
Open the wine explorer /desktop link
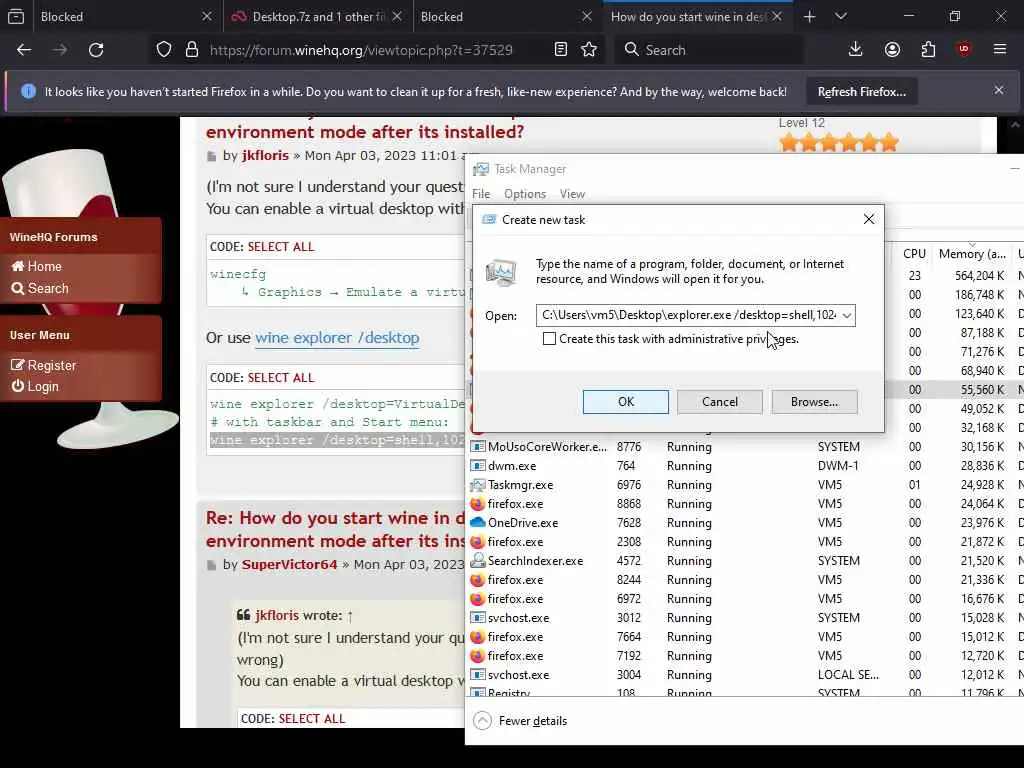[x=337, y=338]
